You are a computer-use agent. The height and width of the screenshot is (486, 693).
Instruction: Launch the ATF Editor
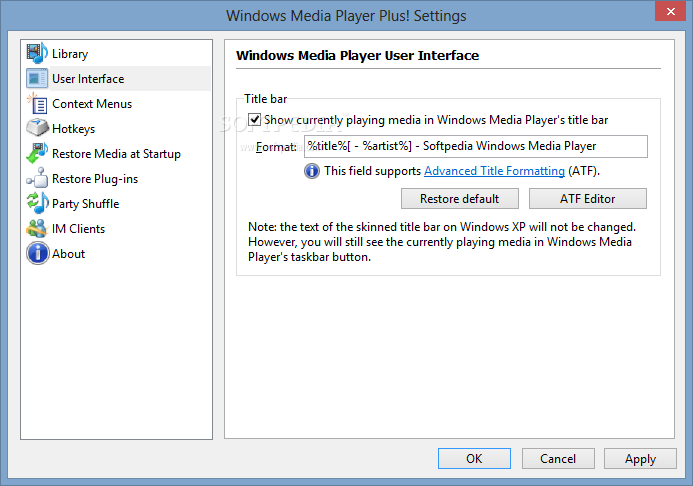click(x=587, y=198)
